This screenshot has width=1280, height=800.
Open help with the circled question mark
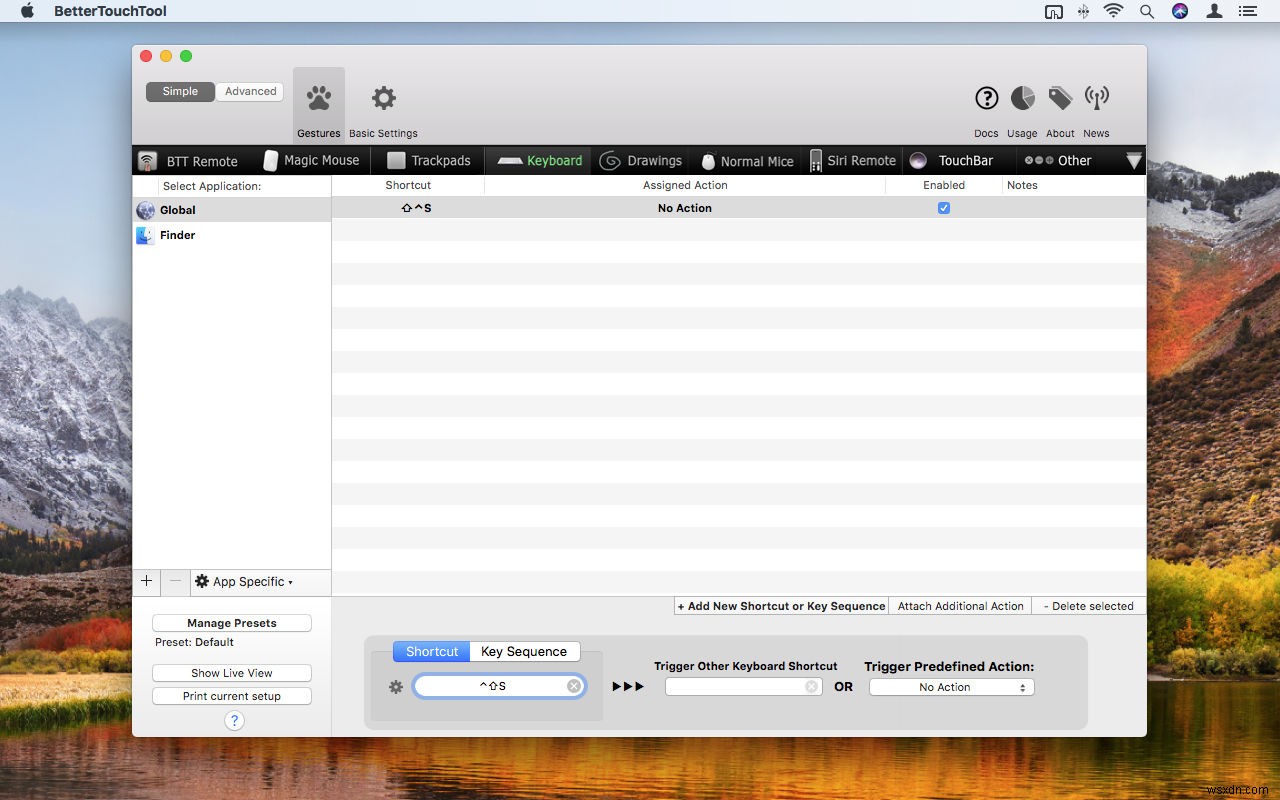pyautogui.click(x=234, y=720)
